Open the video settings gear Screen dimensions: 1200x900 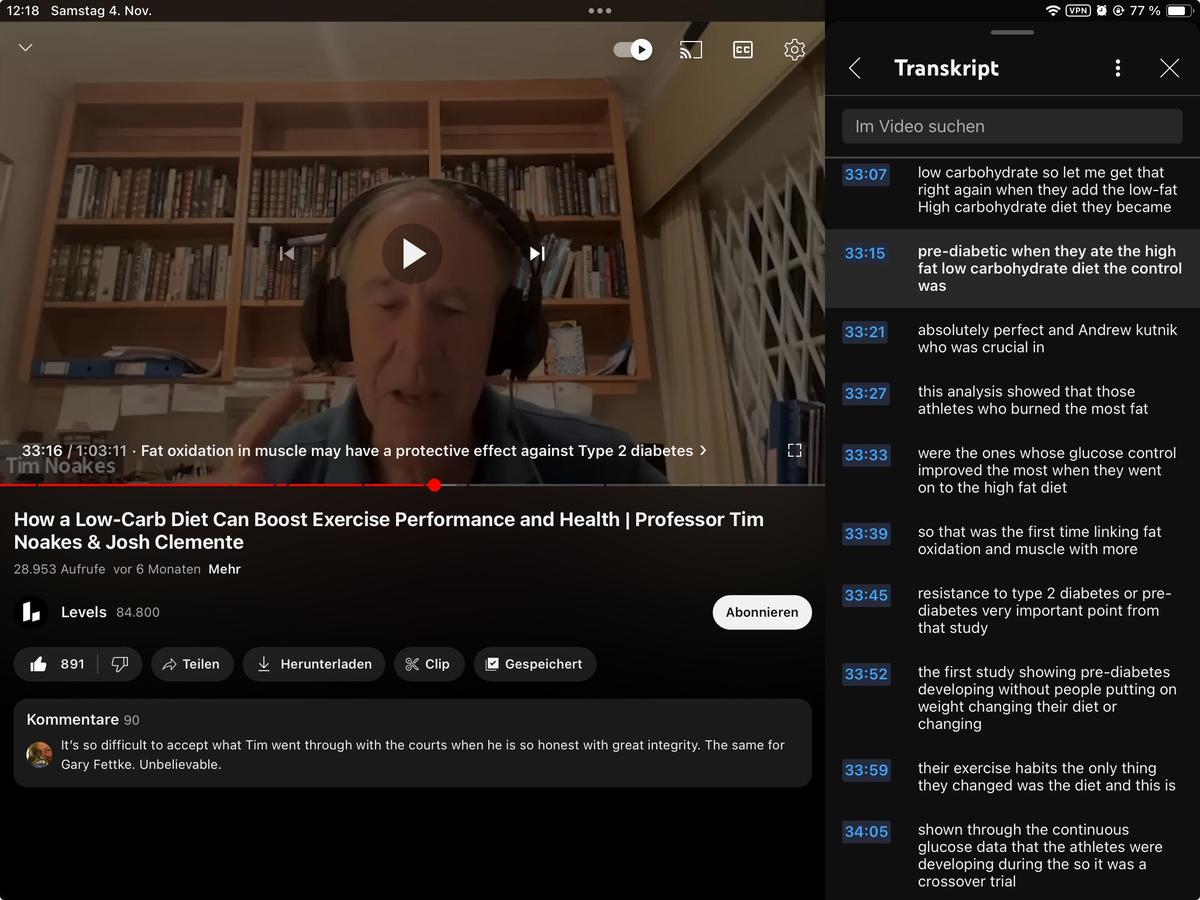(x=794, y=50)
